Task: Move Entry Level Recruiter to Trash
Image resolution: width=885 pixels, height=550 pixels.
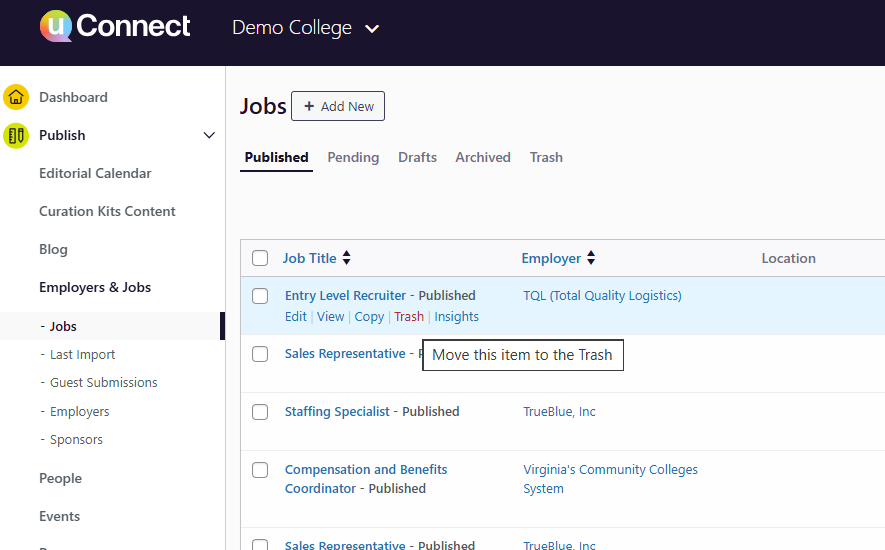Action: pos(409,317)
